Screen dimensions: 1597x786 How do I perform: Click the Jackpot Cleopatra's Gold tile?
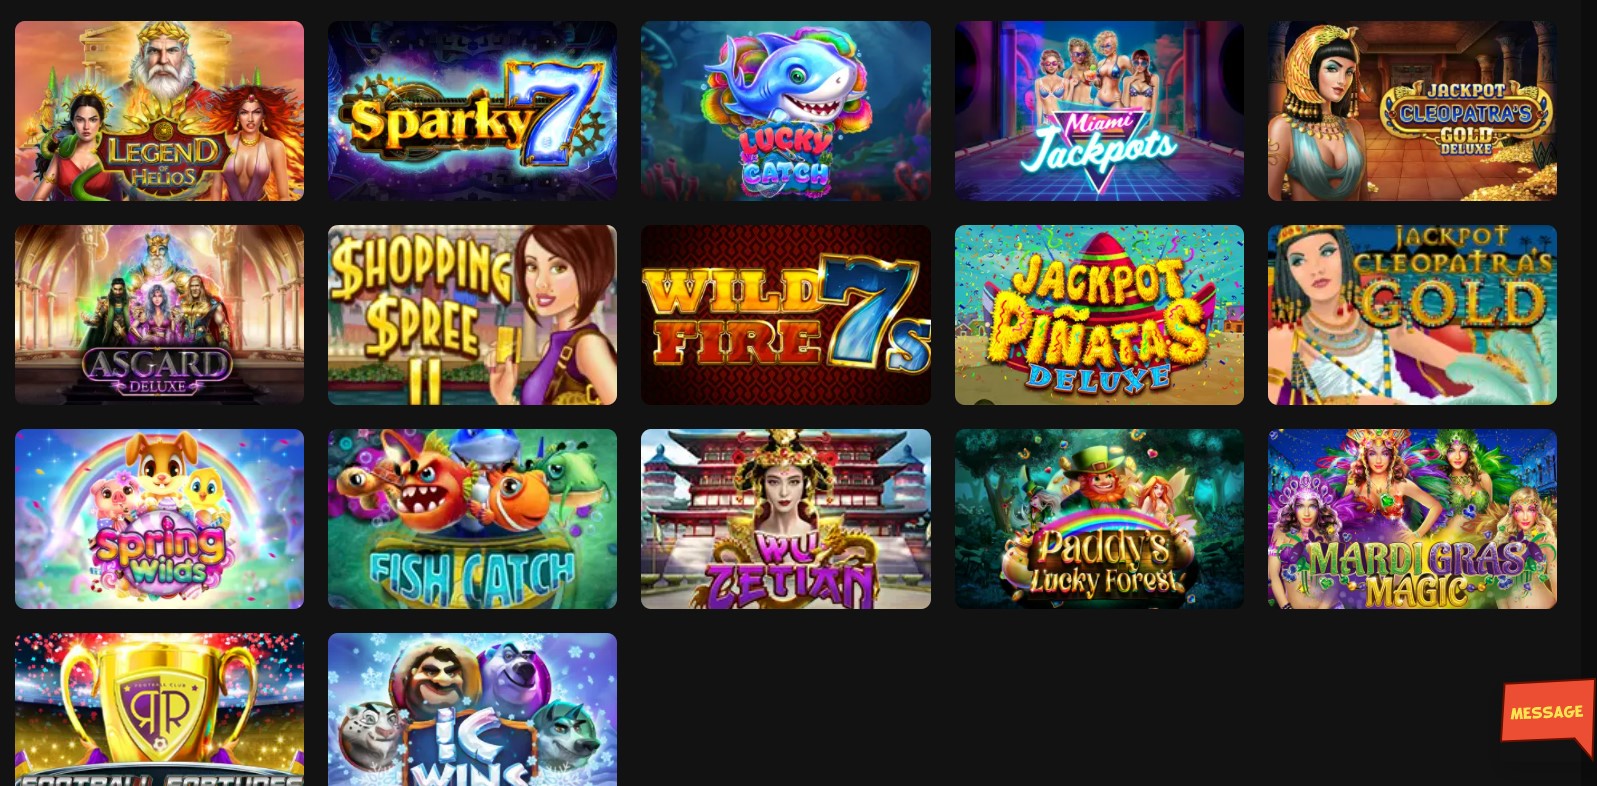pos(1412,315)
